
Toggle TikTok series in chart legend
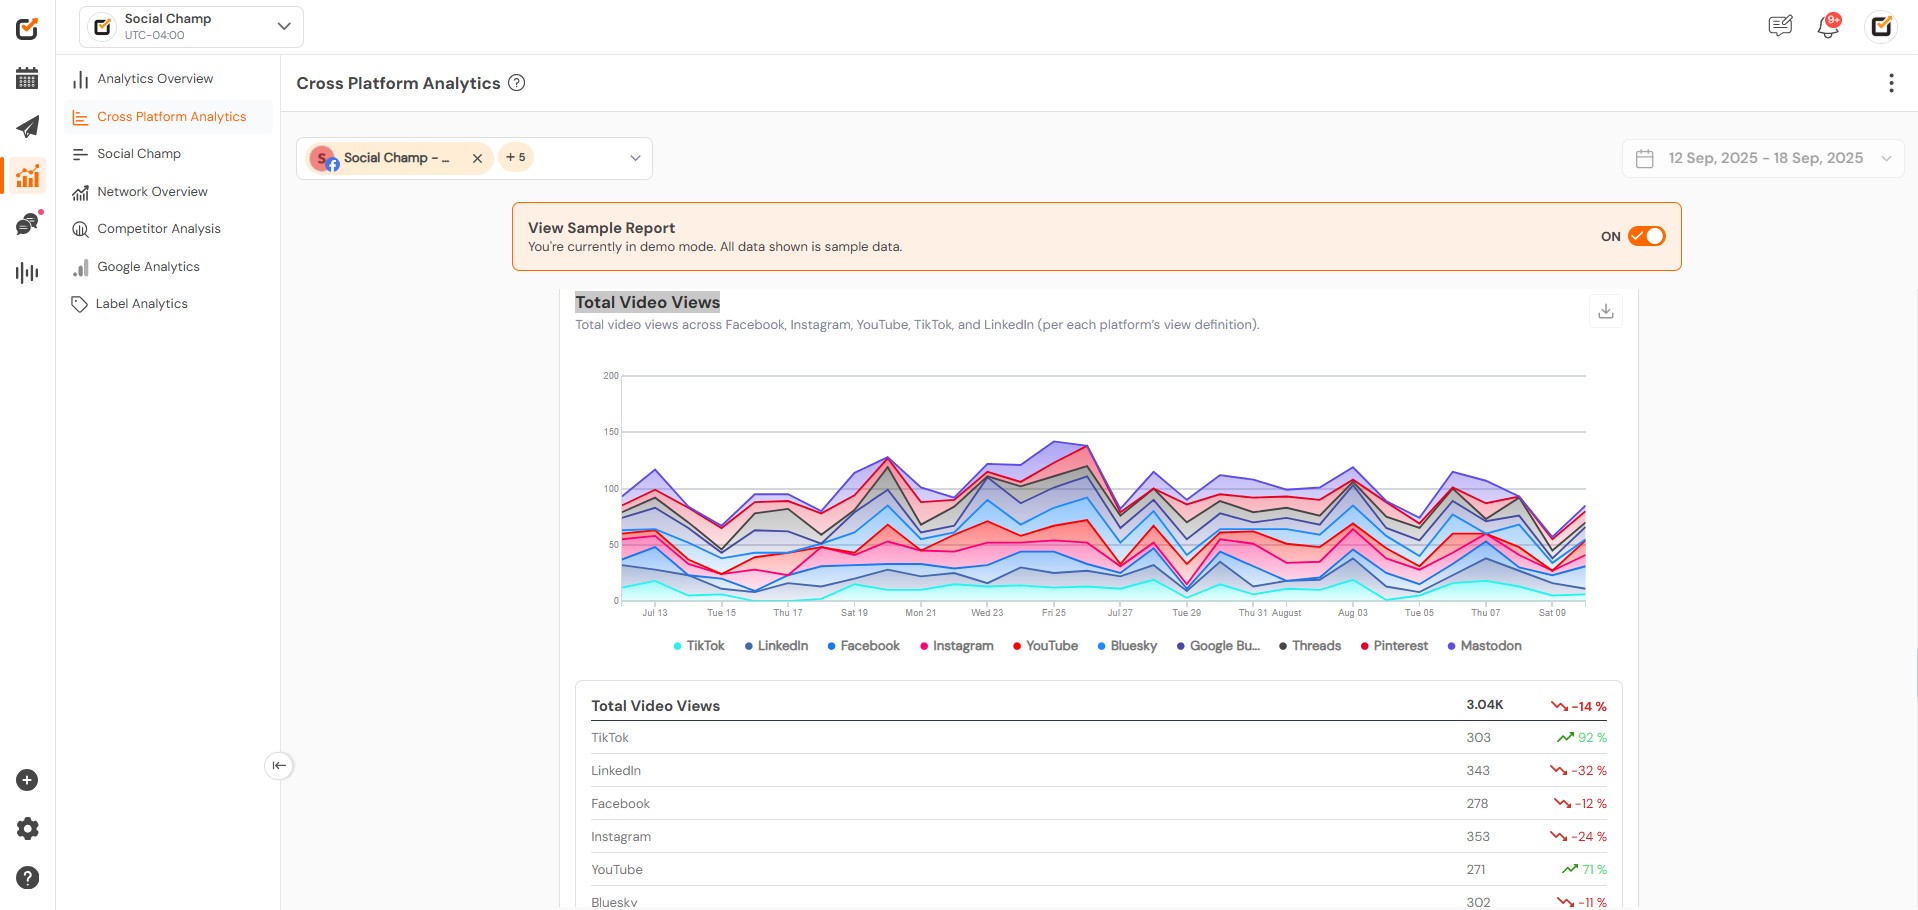coord(699,646)
